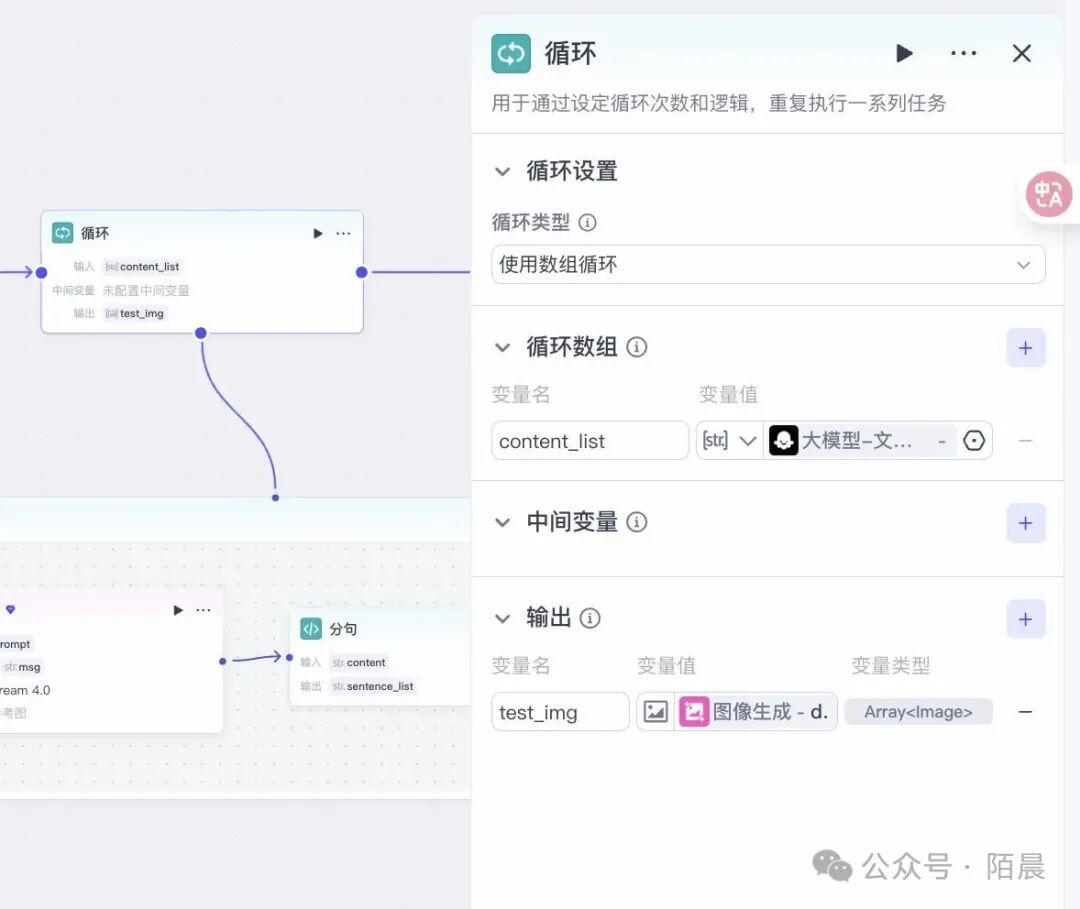Viewport: 1080px width, 909px height.
Task: Click the translate floating icon
Action: pos(1049,194)
